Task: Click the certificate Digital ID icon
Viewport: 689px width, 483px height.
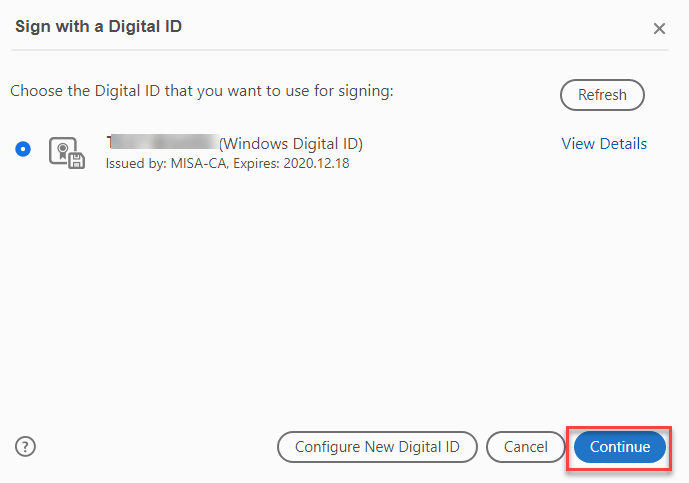Action: pyautogui.click(x=66, y=151)
